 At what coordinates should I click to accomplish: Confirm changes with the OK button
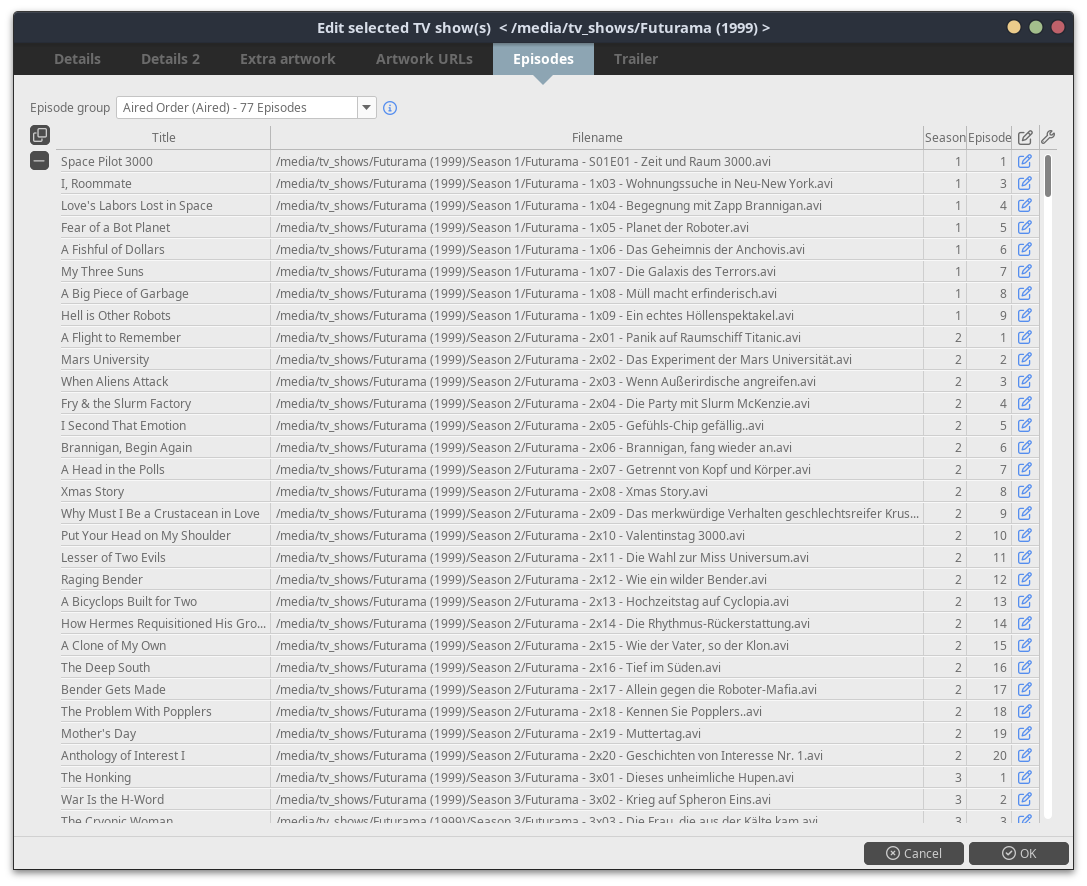tap(1018, 853)
